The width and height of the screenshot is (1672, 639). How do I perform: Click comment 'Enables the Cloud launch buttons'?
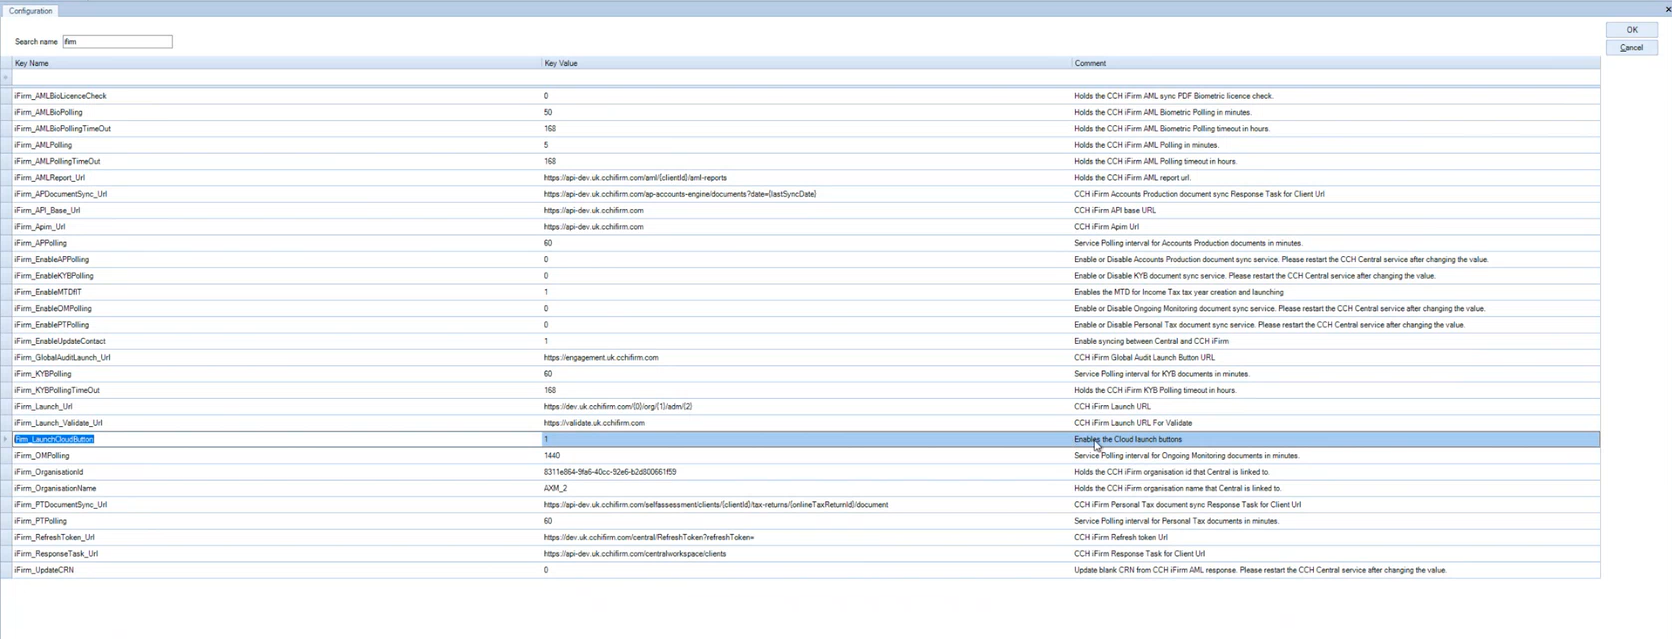point(1128,439)
